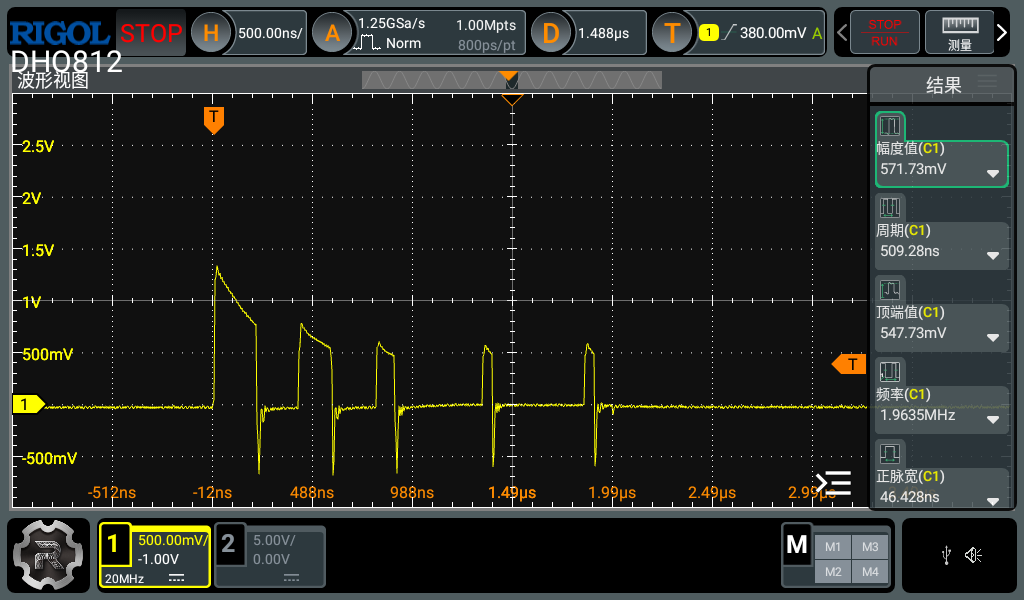
Task: Click the frequency measurement icon above 频率(C1)
Action: coord(890,371)
